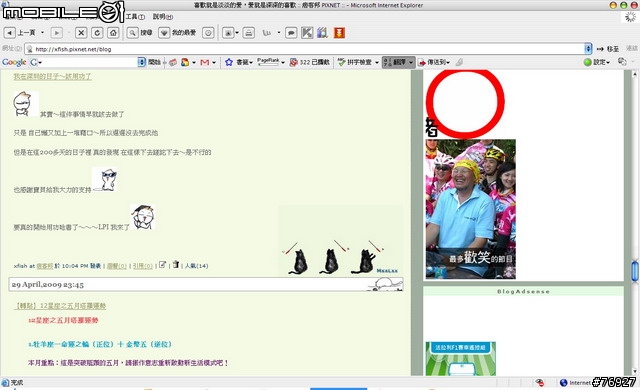Click the Forward navigation arrow
This screenshot has height=390, width=640.
(x=56, y=33)
